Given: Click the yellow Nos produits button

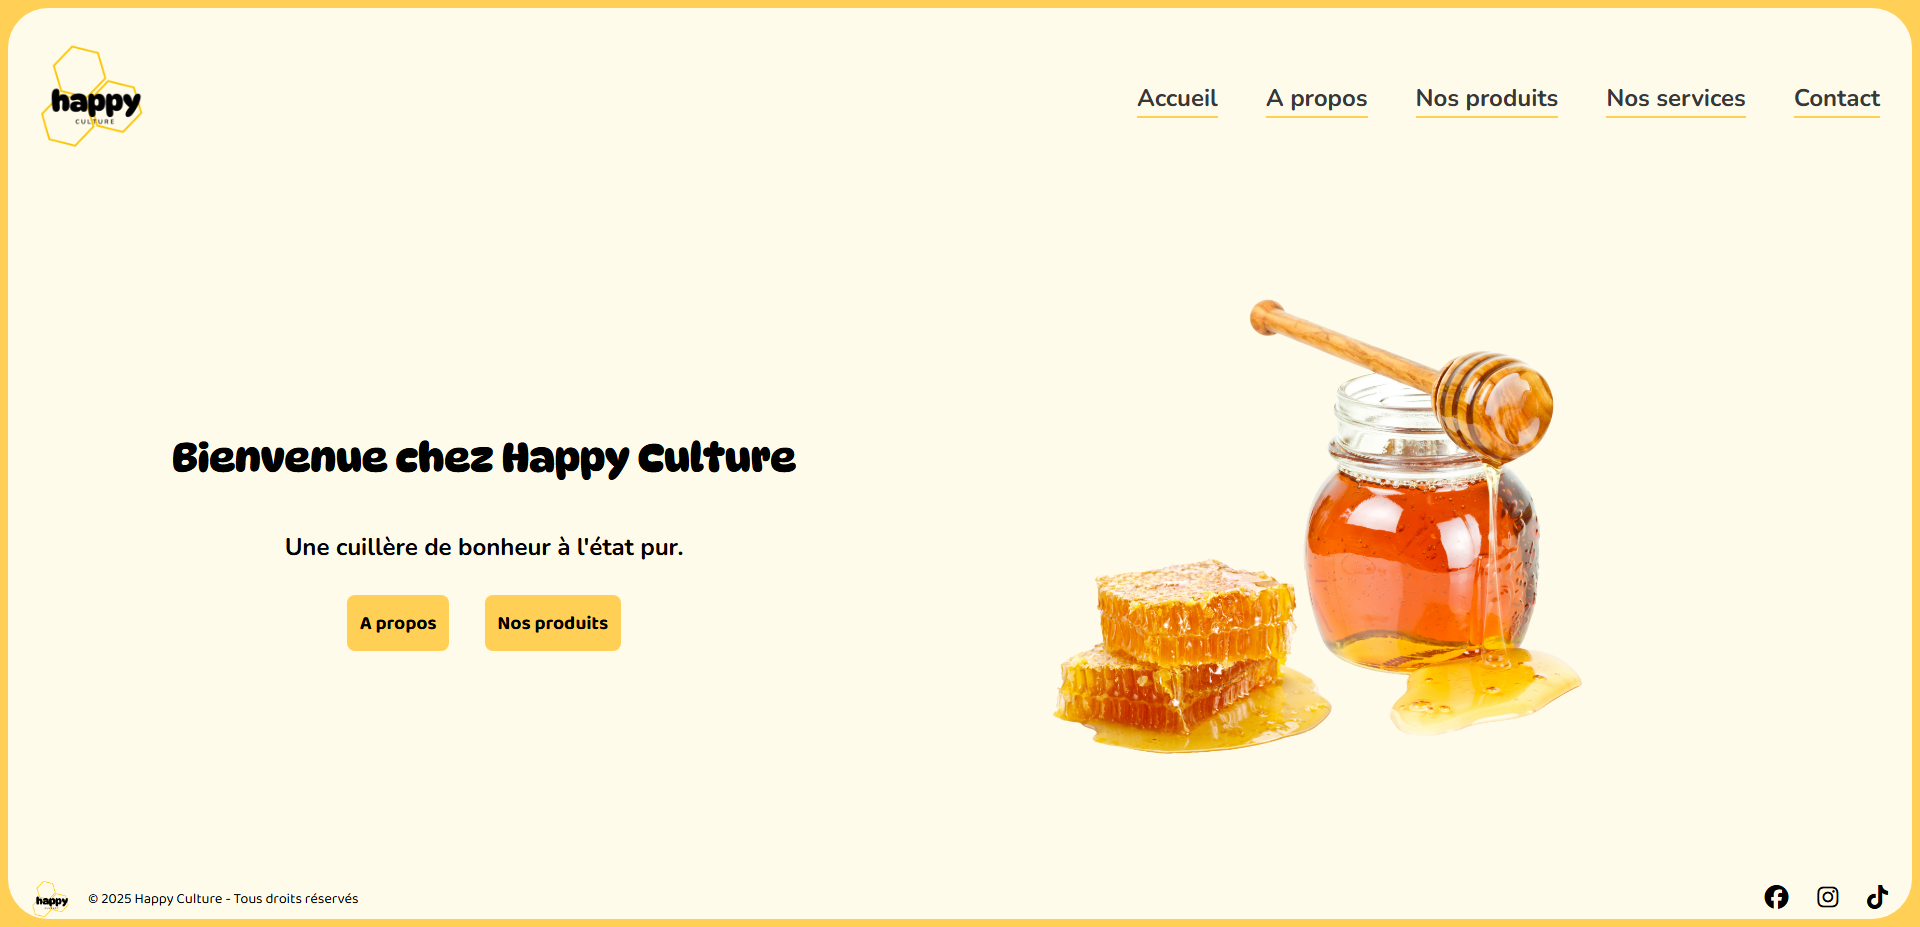Looking at the screenshot, I should (x=553, y=623).
